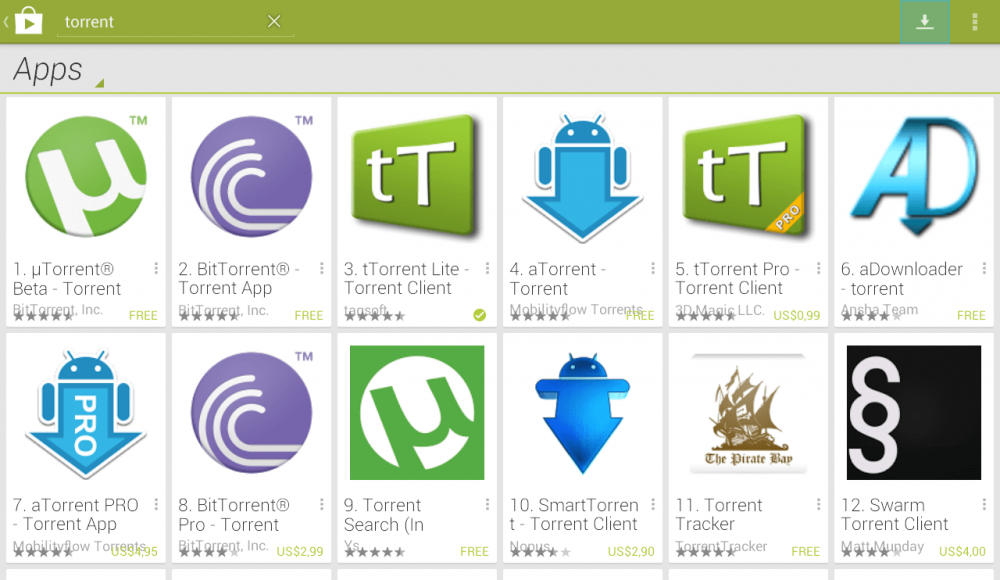Select title '10. SmartTorrent - Torrent Client'
The image size is (1000, 580).
pyautogui.click(x=574, y=515)
